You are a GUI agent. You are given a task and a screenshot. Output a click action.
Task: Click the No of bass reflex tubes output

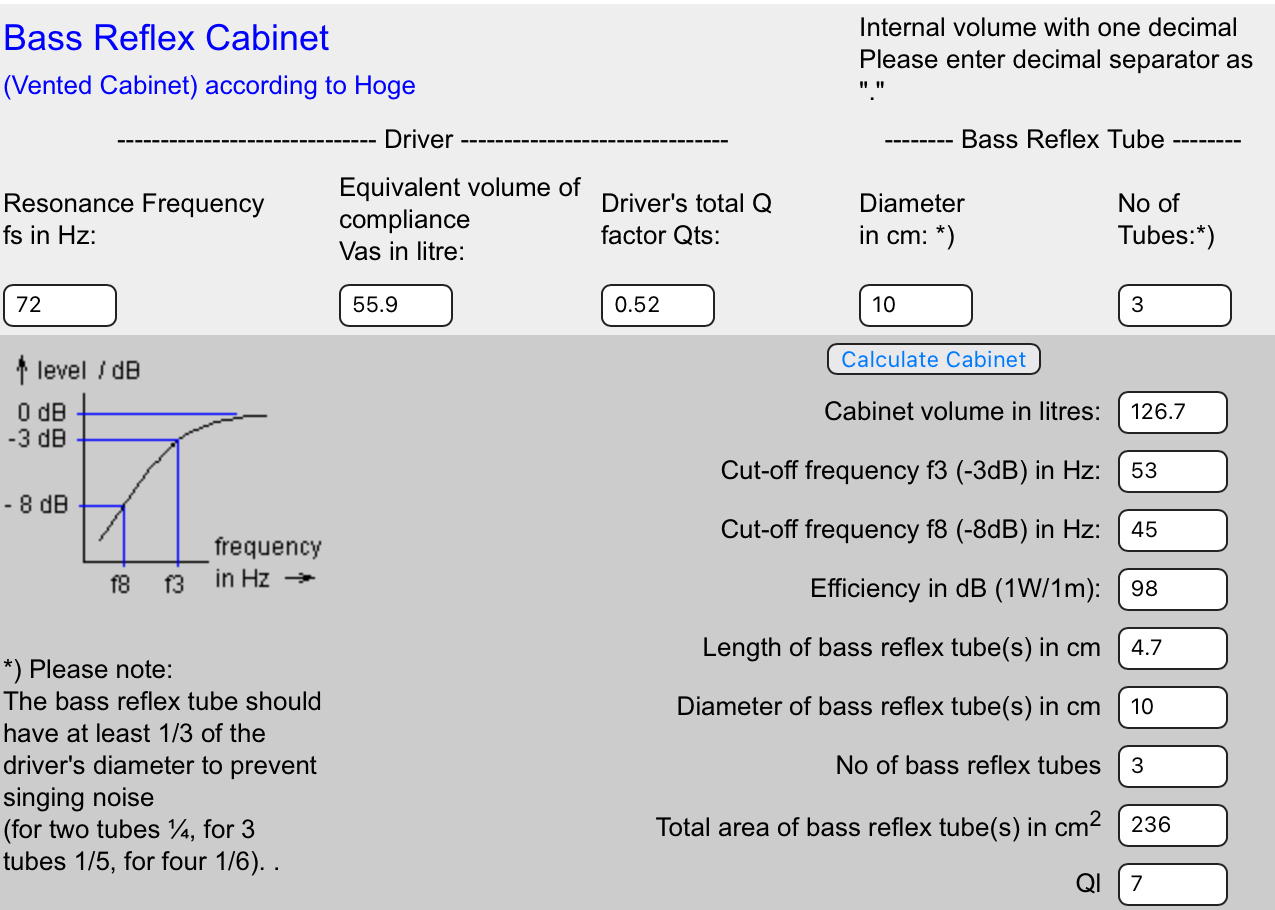click(1172, 766)
